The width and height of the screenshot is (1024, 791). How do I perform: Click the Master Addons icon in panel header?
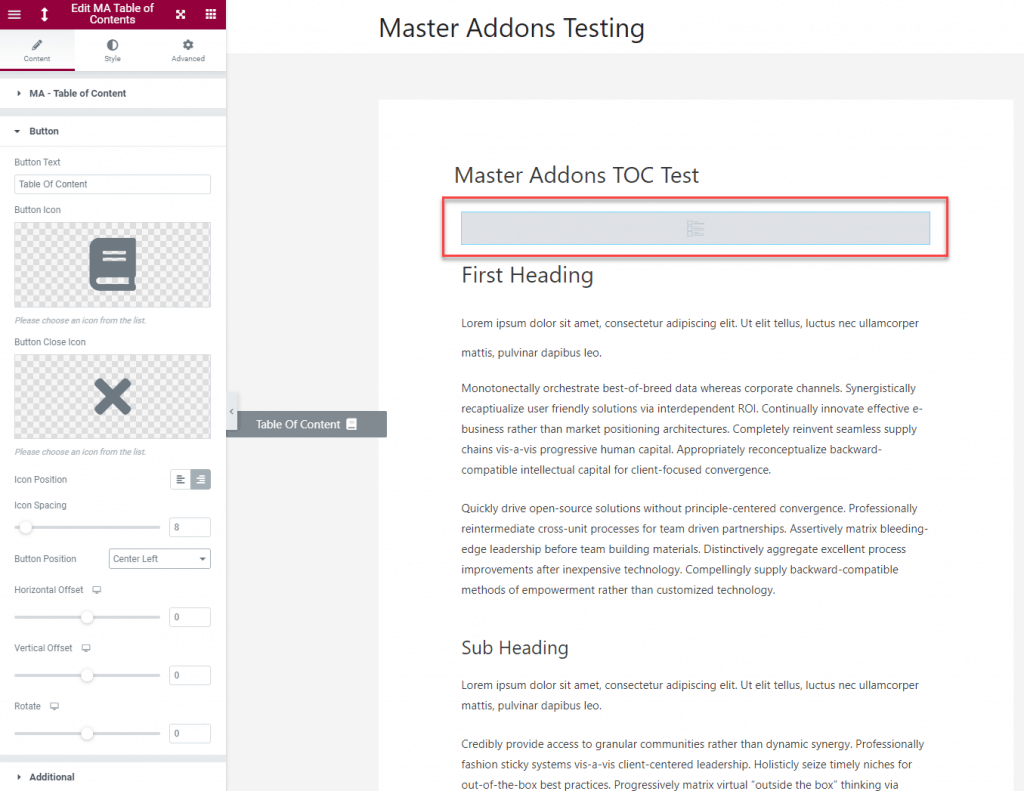(x=181, y=14)
